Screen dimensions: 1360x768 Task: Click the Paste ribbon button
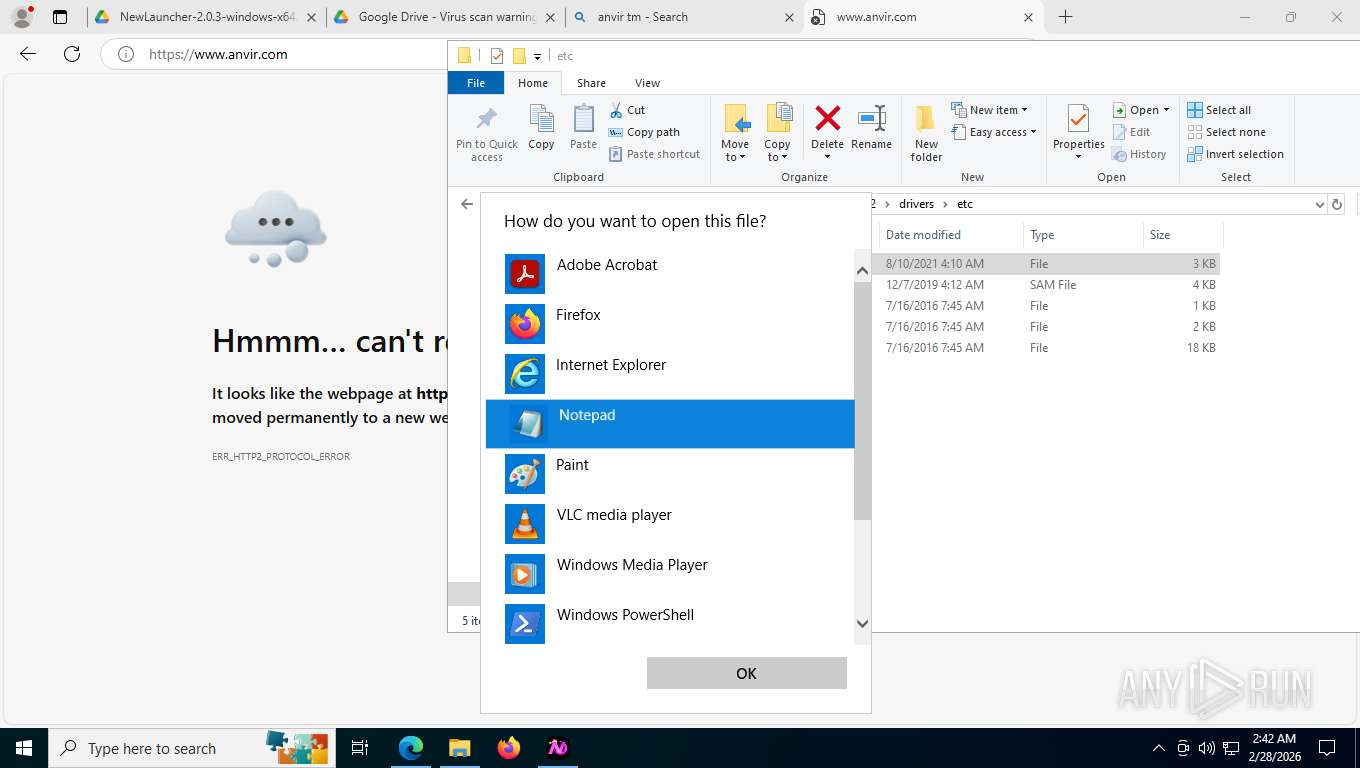[x=583, y=128]
